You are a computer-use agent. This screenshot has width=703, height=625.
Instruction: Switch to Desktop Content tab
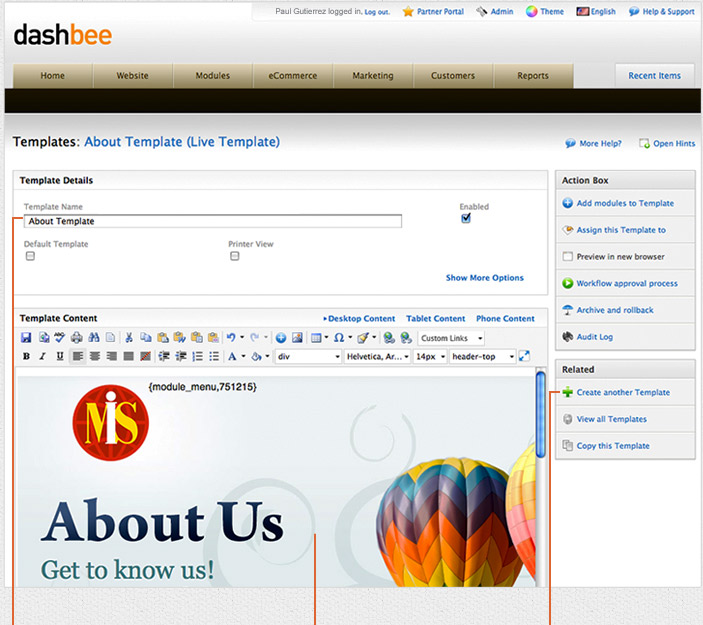[361, 319]
